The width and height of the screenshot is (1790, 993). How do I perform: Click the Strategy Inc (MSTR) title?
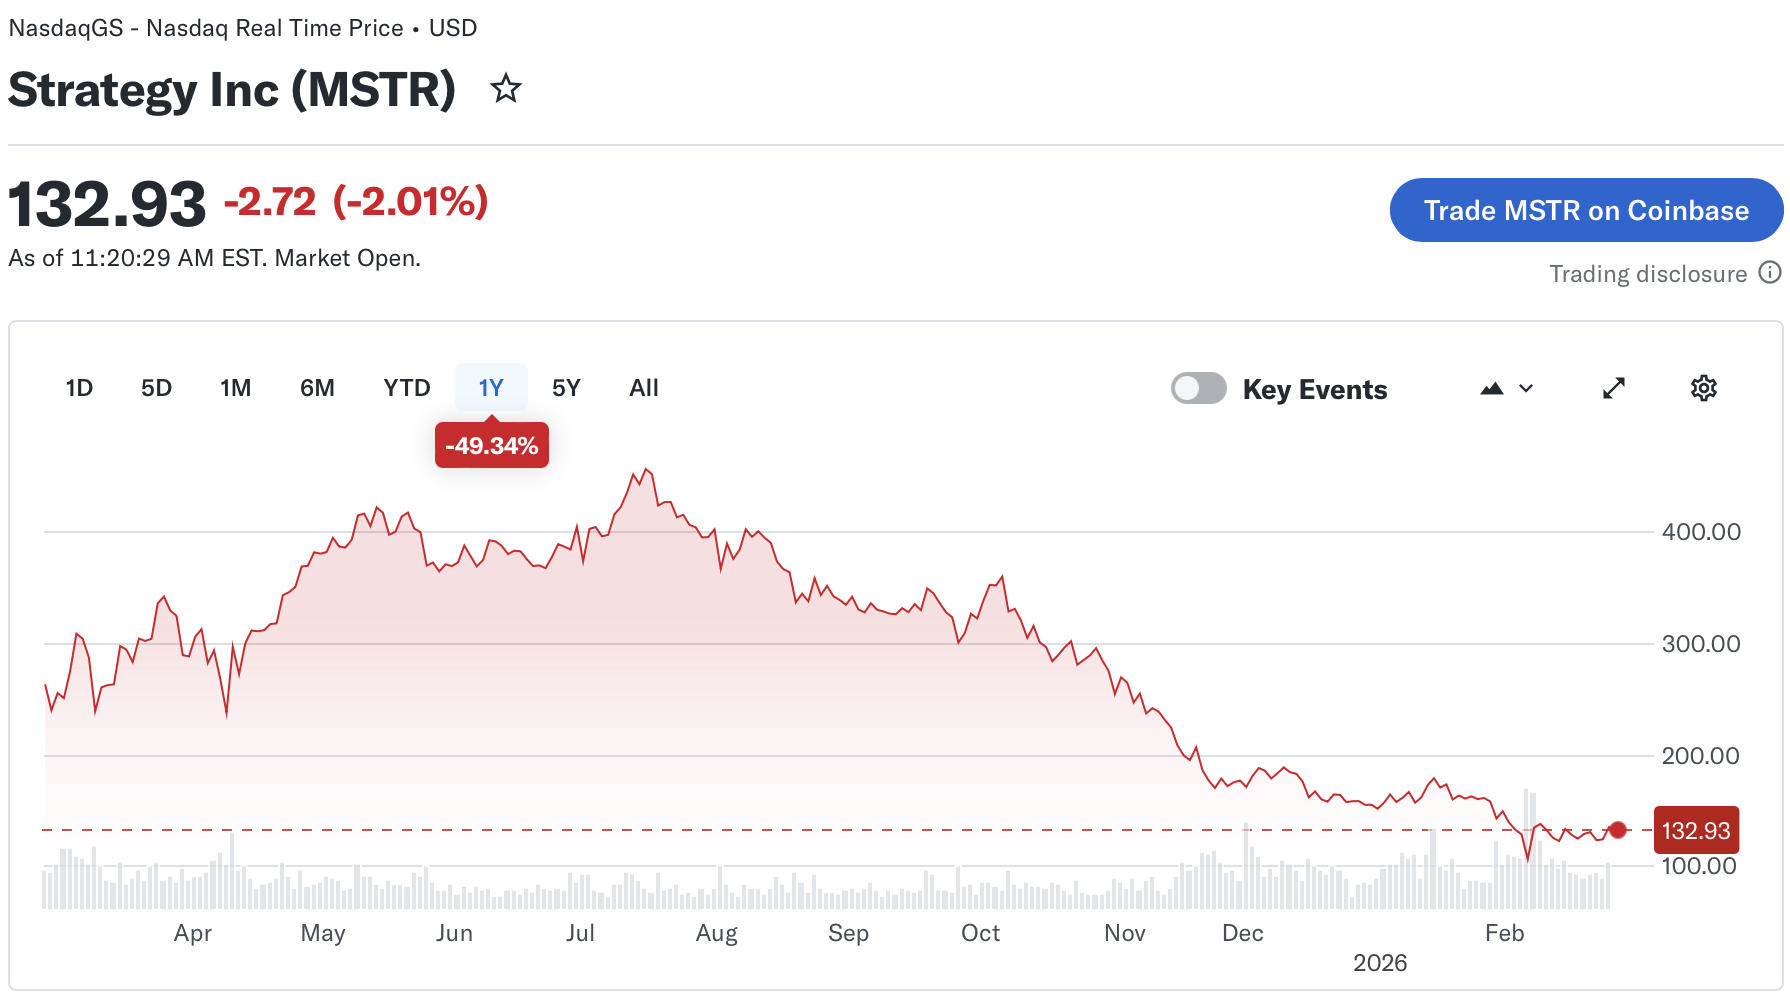pos(230,90)
